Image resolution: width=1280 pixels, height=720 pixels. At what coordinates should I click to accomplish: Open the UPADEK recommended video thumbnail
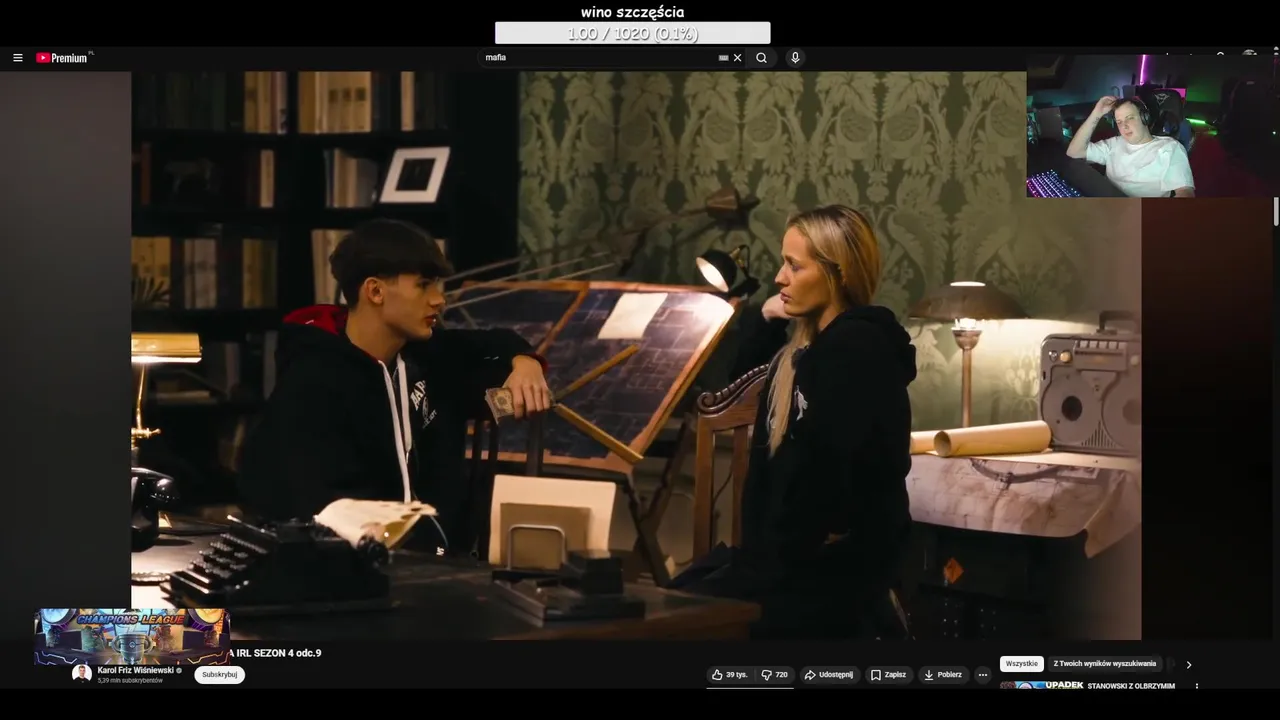coord(1041,686)
